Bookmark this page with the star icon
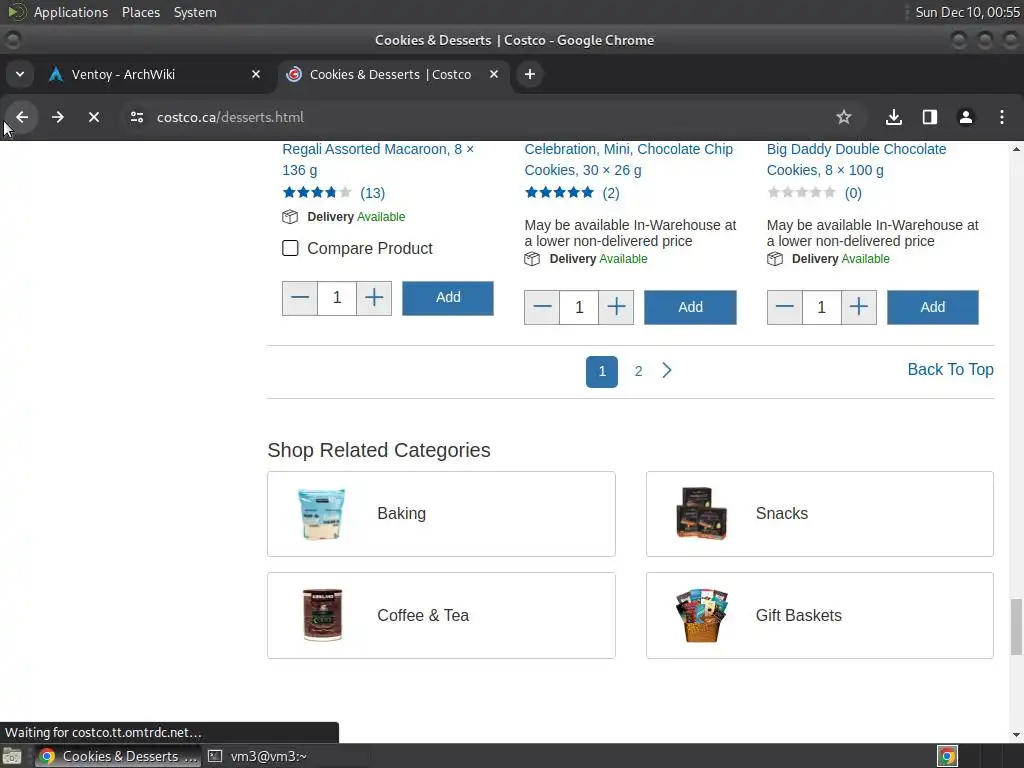The height and width of the screenshot is (768, 1024). pos(844,118)
